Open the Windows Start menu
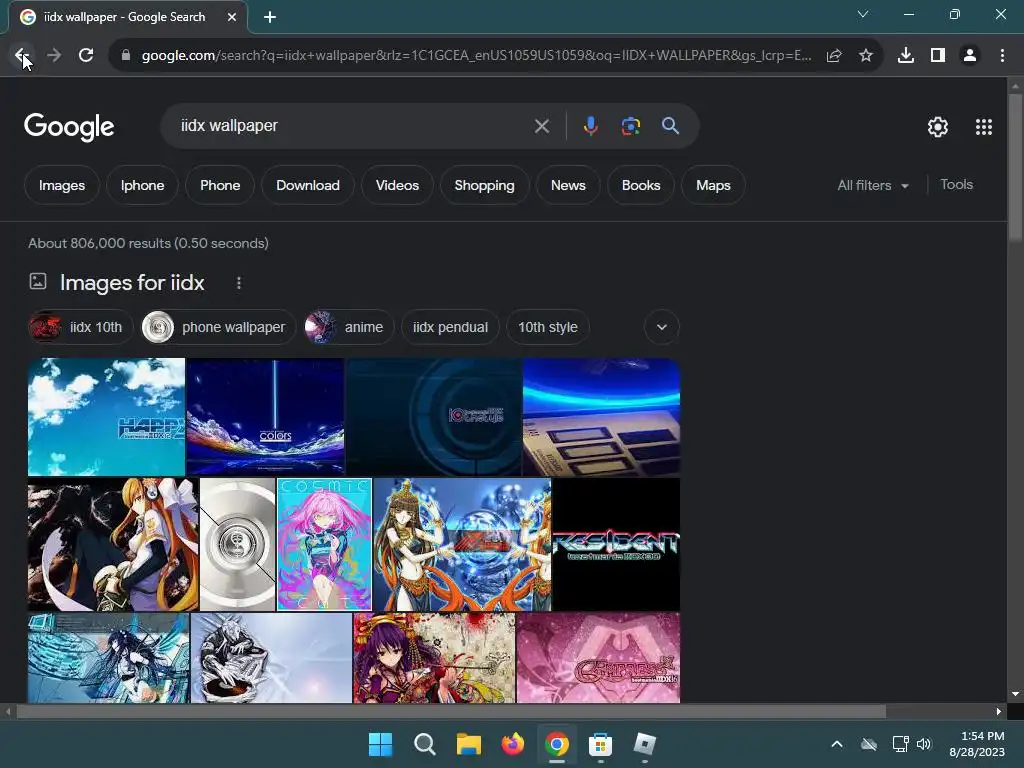Image resolution: width=1024 pixels, height=768 pixels. [x=381, y=744]
